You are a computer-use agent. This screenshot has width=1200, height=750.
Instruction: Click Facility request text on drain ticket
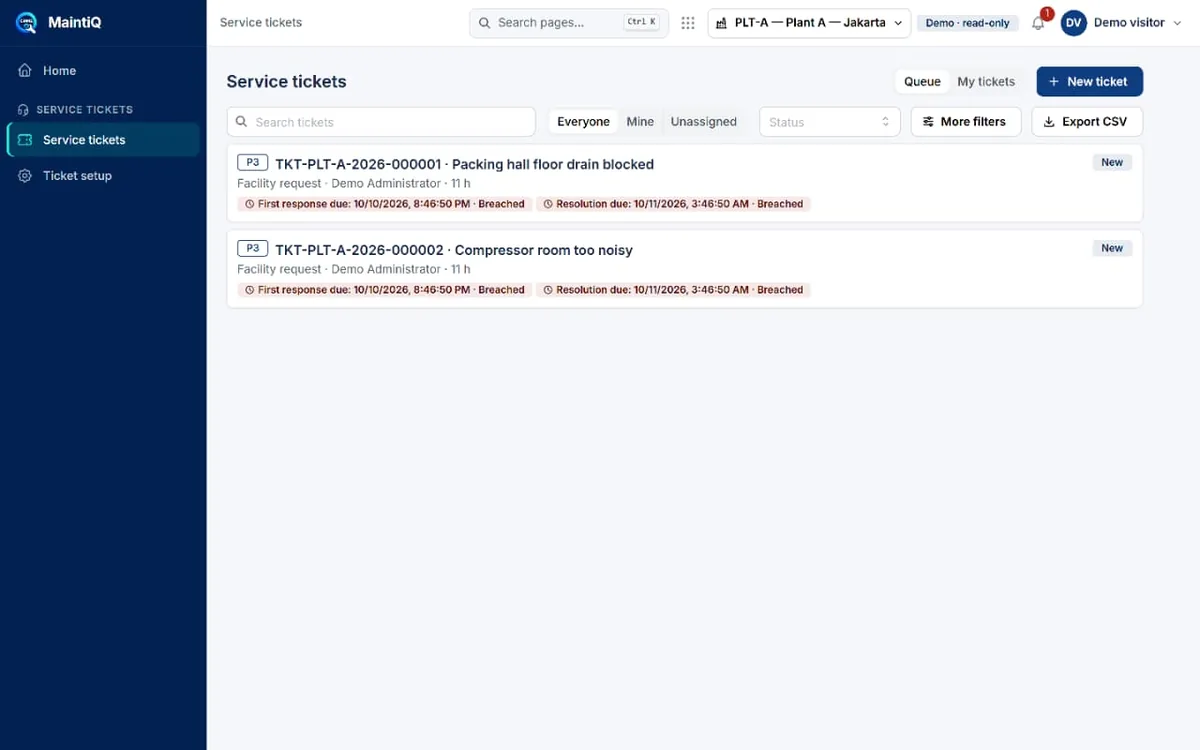point(279,184)
